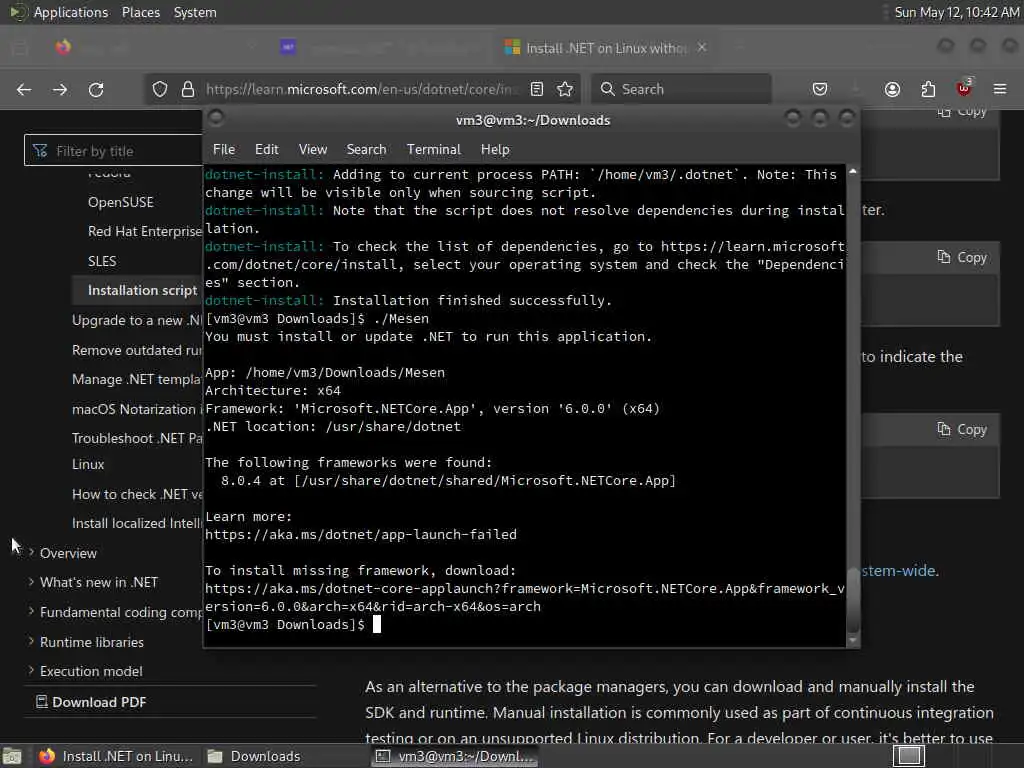The image size is (1024, 768).
Task: Toggle reader view in address bar
Action: click(x=537, y=89)
